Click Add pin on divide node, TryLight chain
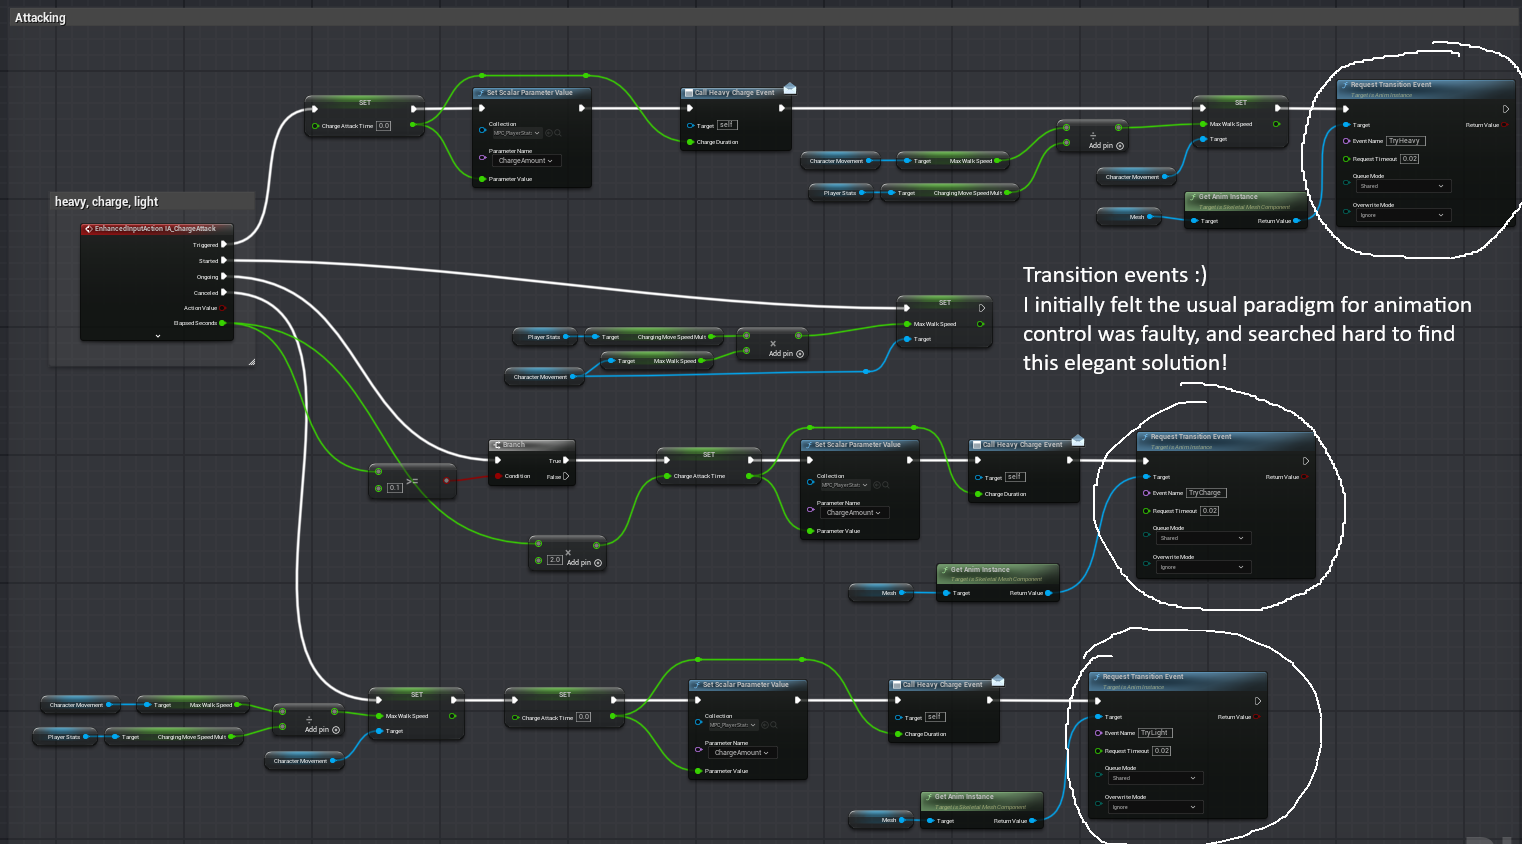This screenshot has height=844, width=1522. (x=322, y=730)
